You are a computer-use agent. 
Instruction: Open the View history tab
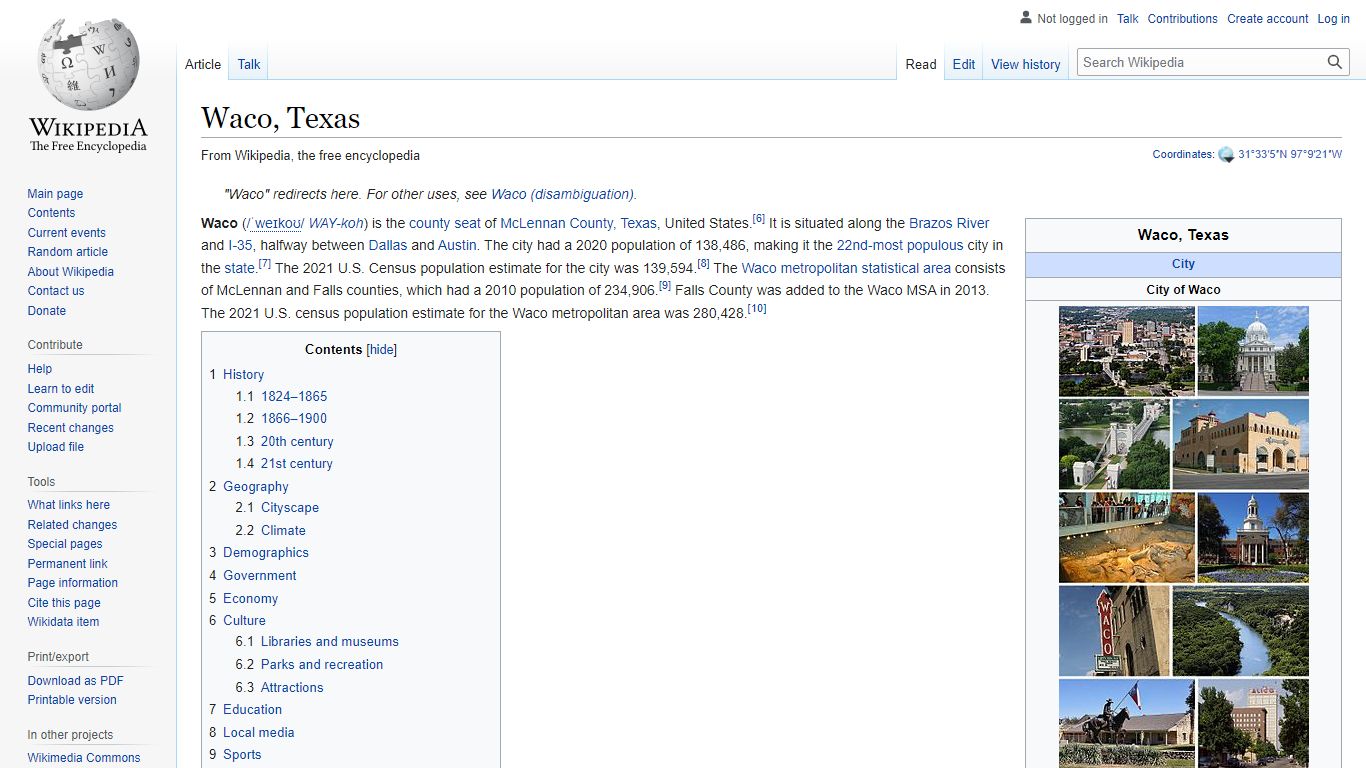1026,64
